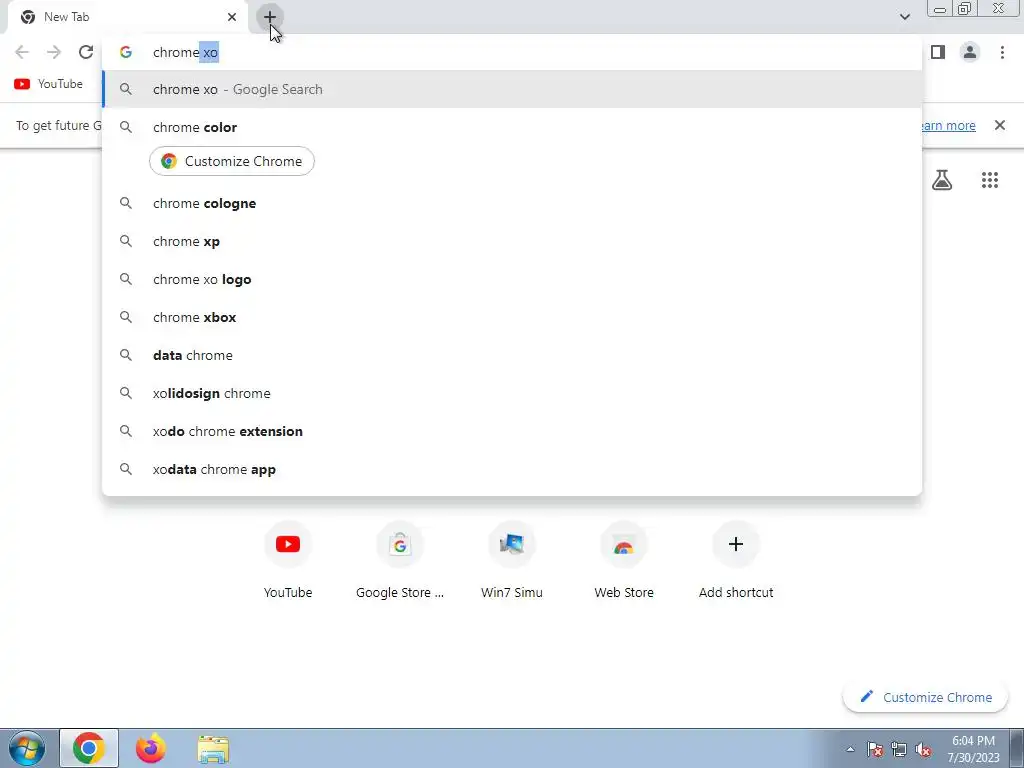Reload the current page
1024x768 pixels.
click(x=86, y=52)
